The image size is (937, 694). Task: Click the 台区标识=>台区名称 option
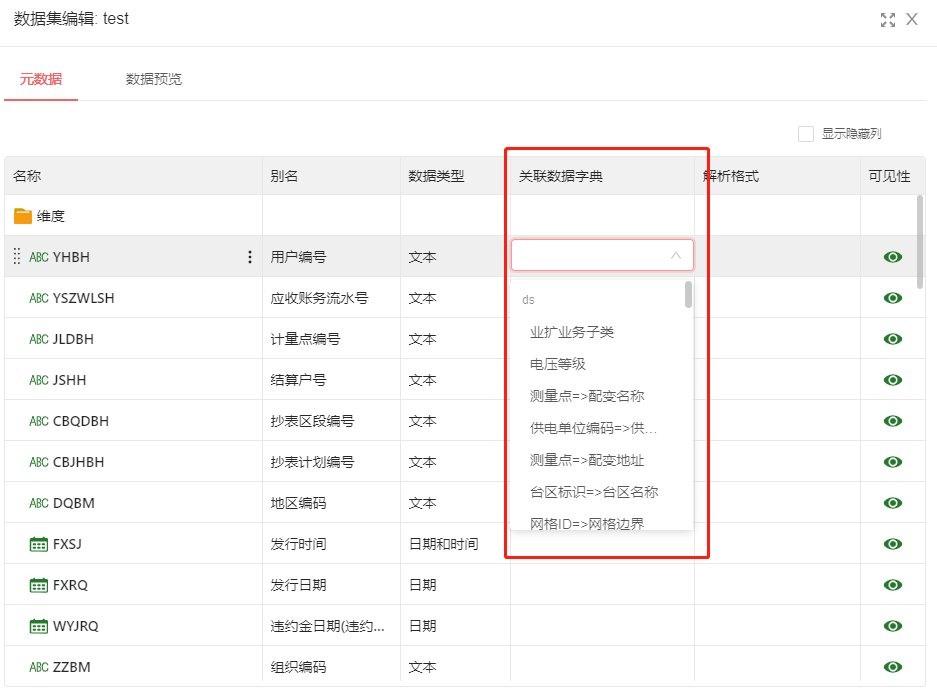pyautogui.click(x=594, y=492)
